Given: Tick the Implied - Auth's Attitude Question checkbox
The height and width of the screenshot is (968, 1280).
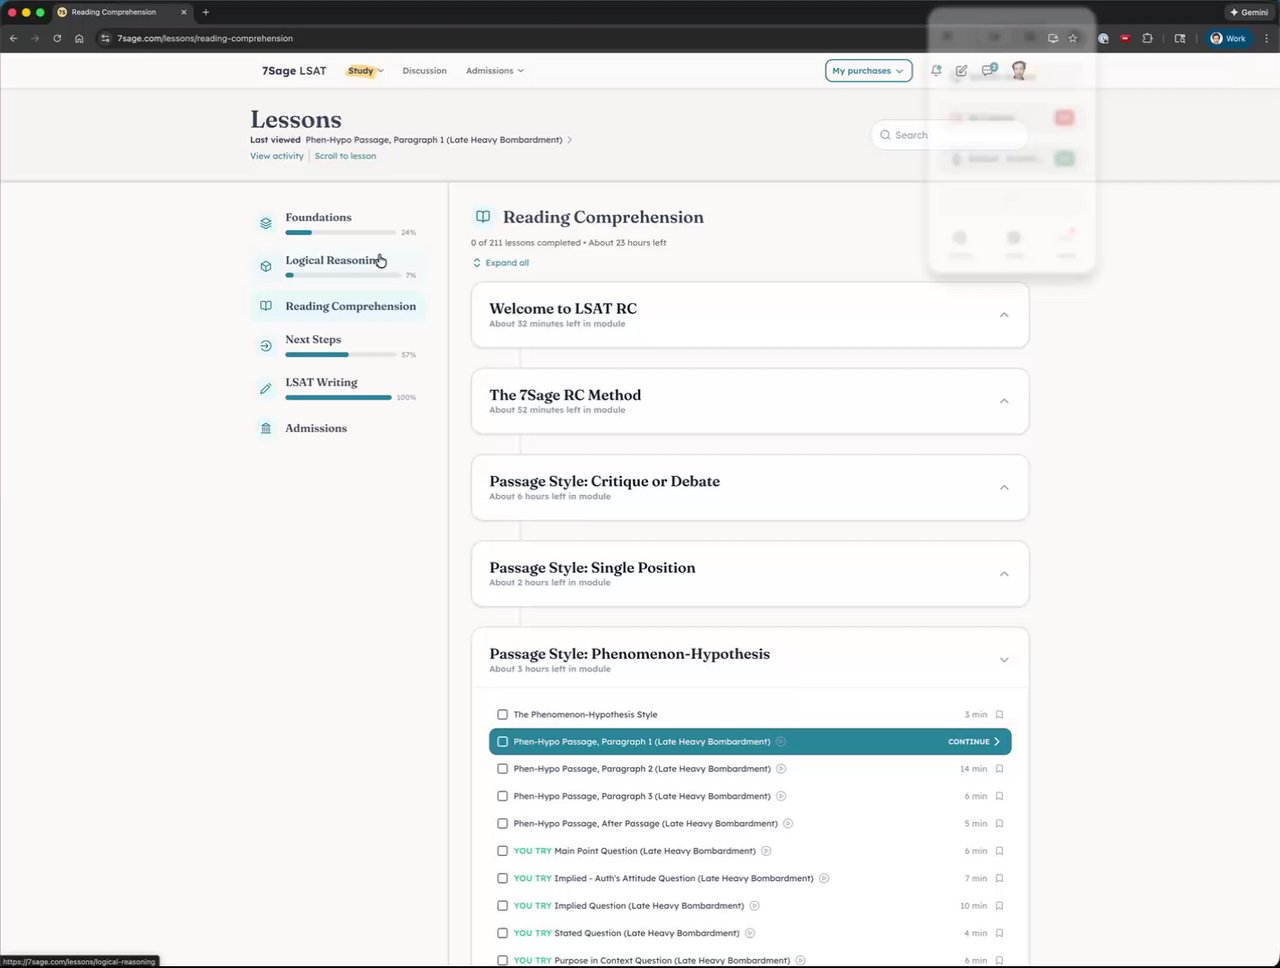Looking at the screenshot, I should (502, 878).
